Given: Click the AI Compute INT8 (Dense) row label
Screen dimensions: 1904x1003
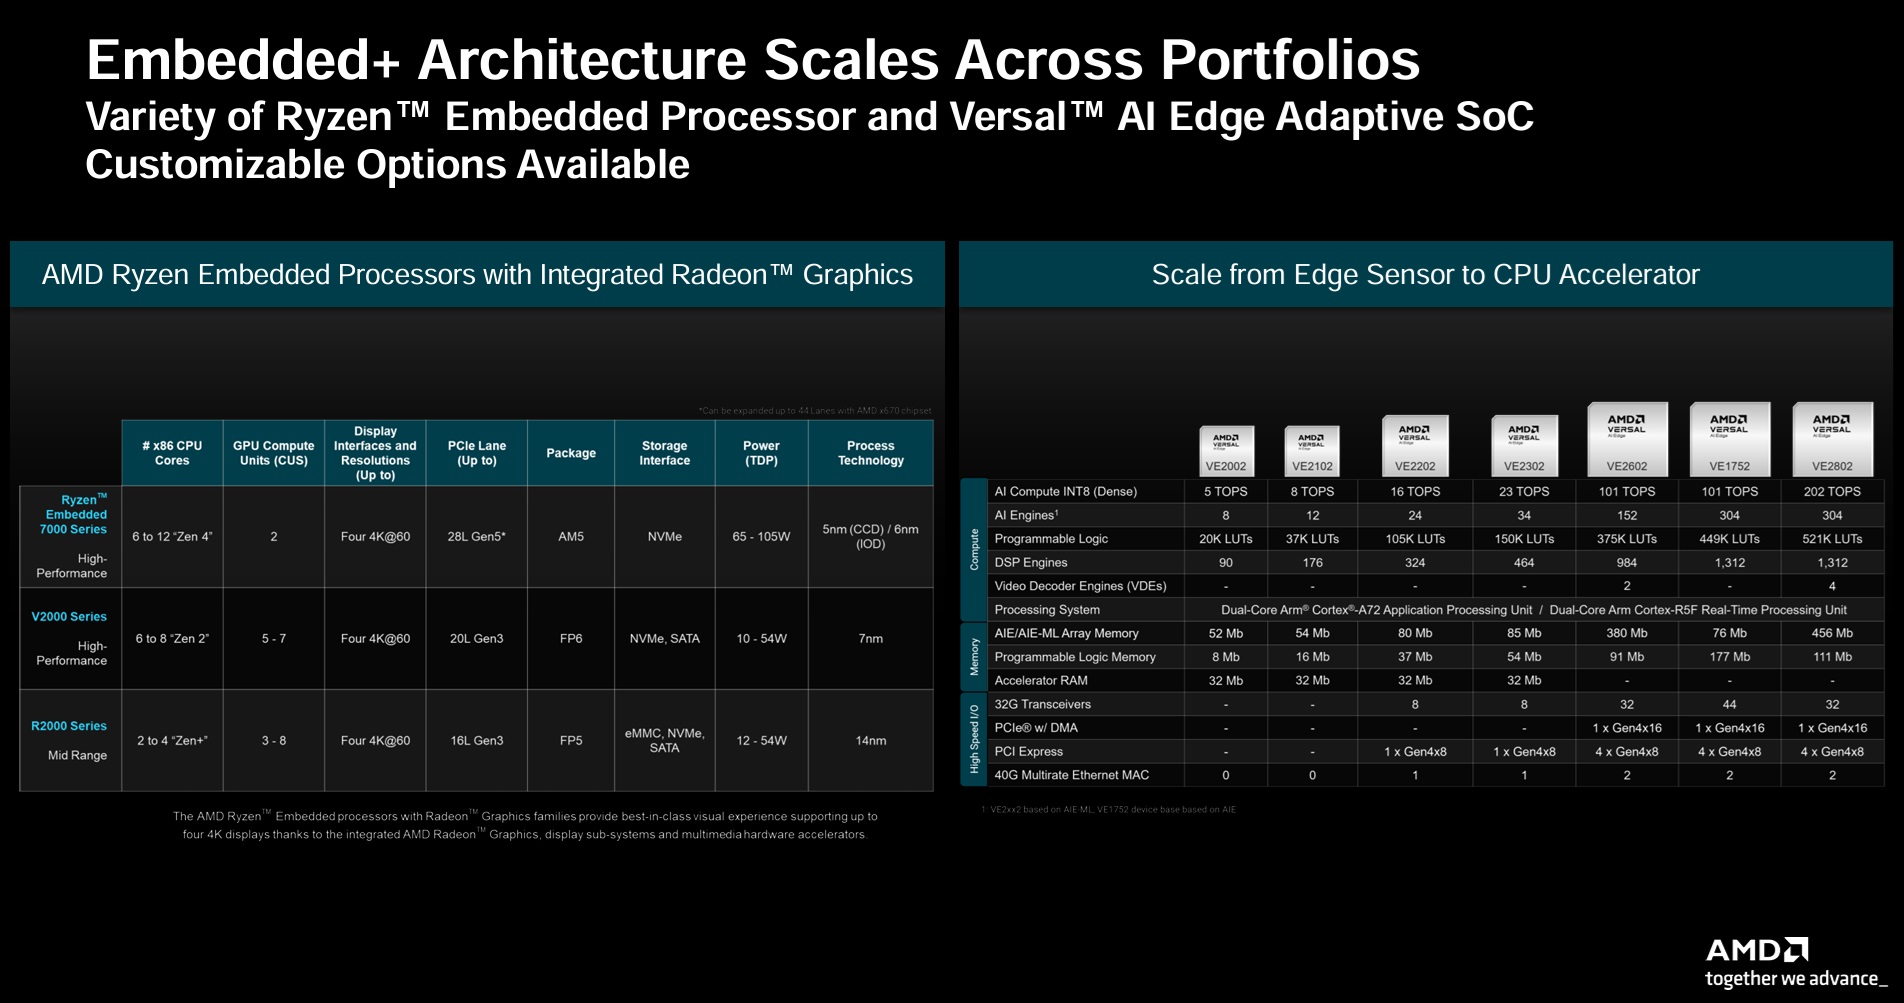Looking at the screenshot, I should click(1065, 492).
